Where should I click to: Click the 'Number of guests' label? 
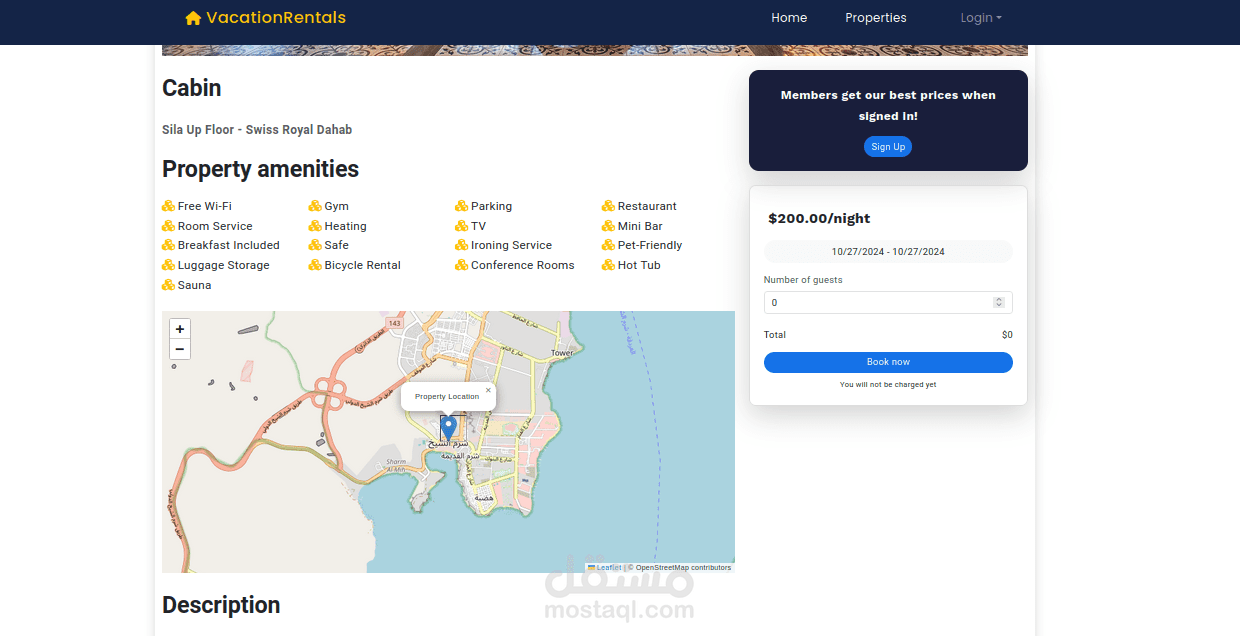pyautogui.click(x=803, y=280)
